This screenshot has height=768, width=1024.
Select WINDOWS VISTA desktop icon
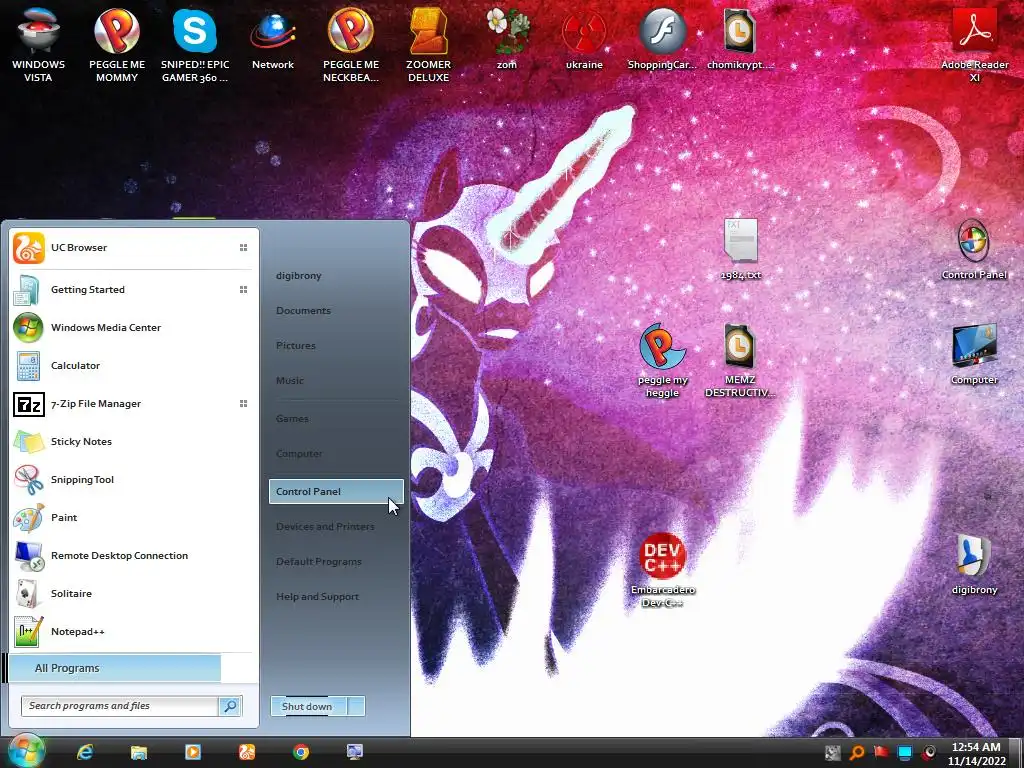tap(39, 44)
